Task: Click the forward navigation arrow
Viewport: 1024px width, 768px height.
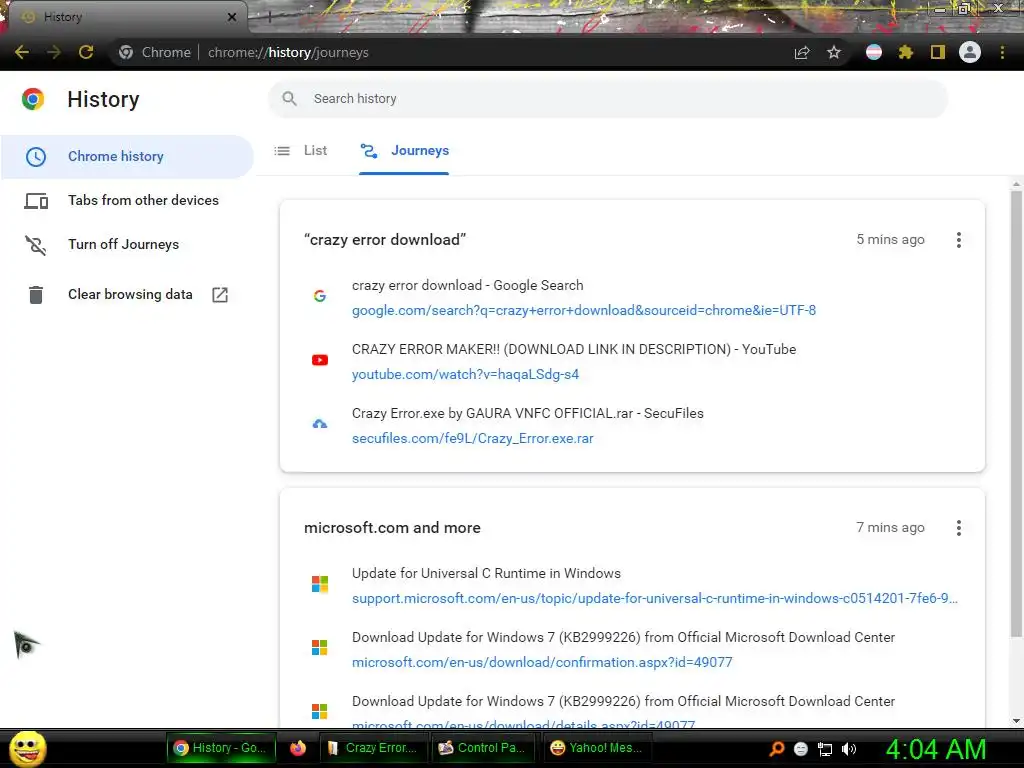Action: click(x=54, y=52)
